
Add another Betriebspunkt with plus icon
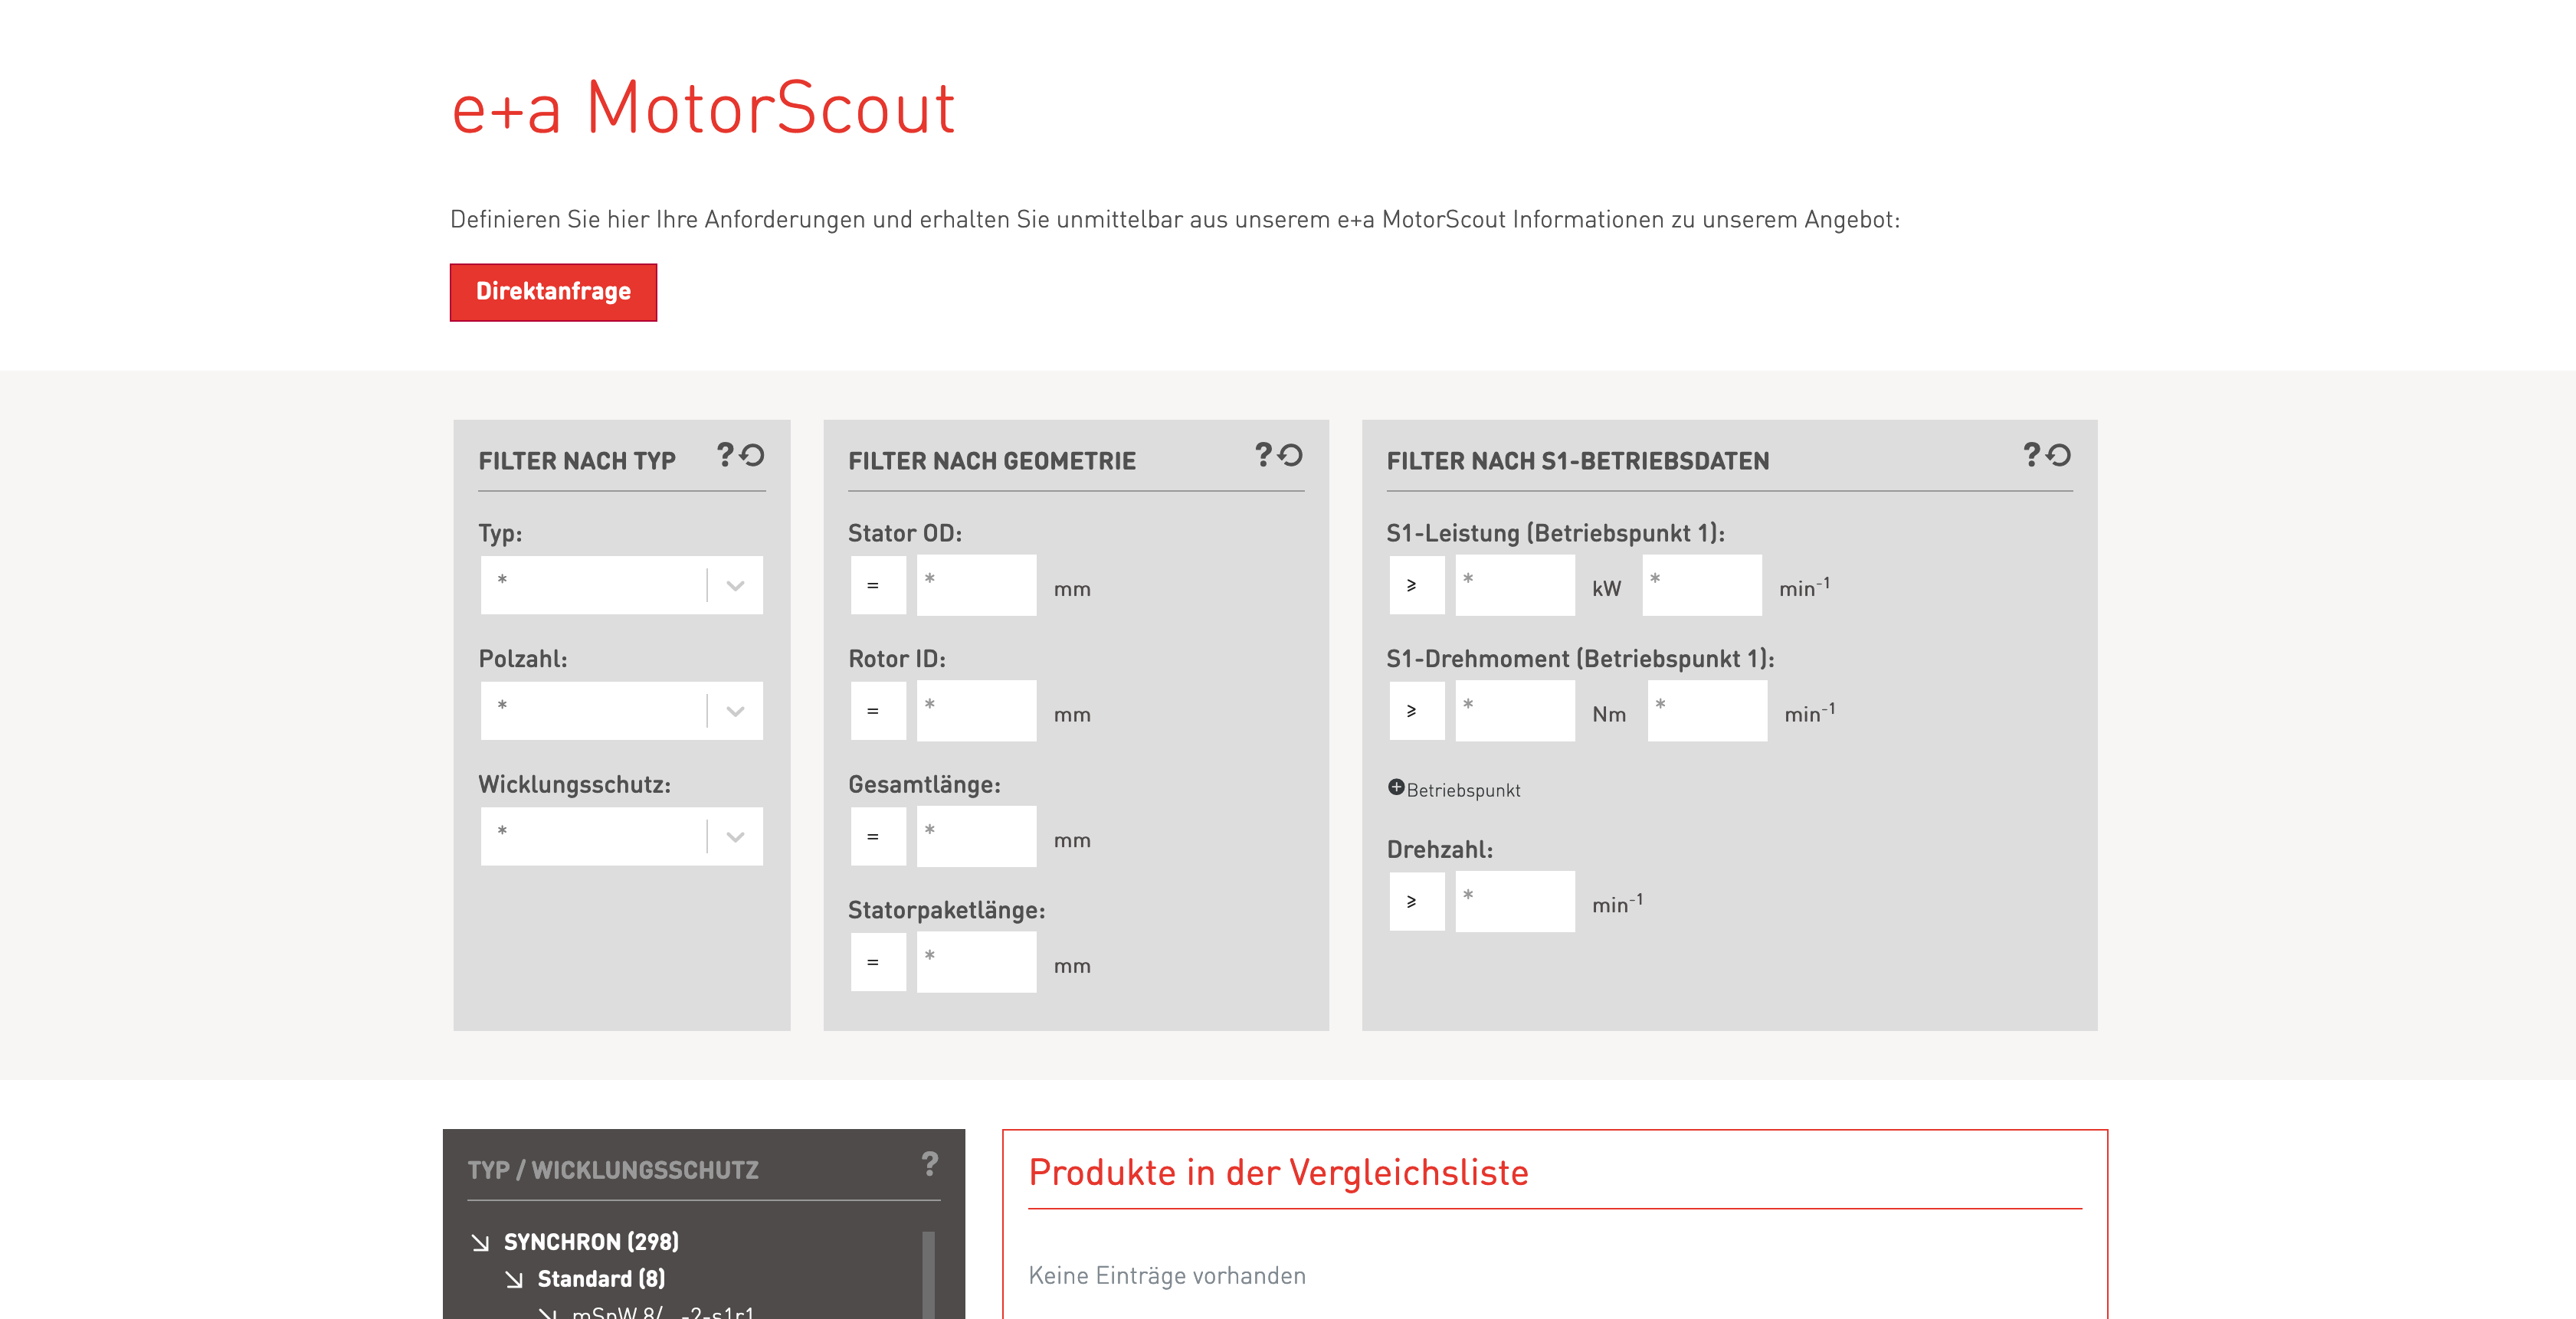tap(1396, 787)
